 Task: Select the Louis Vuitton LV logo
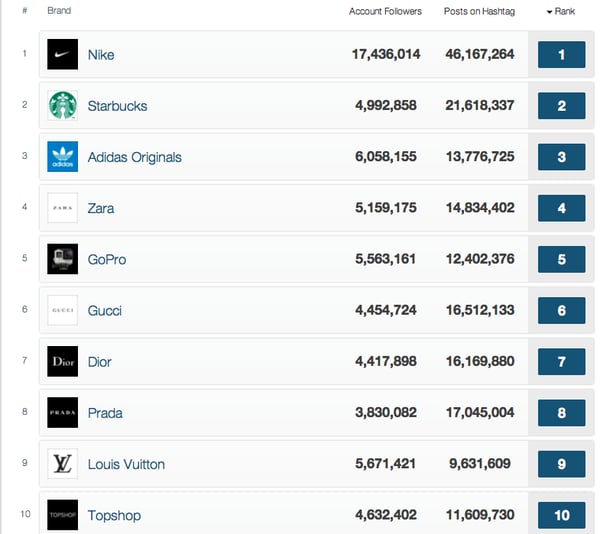point(62,464)
